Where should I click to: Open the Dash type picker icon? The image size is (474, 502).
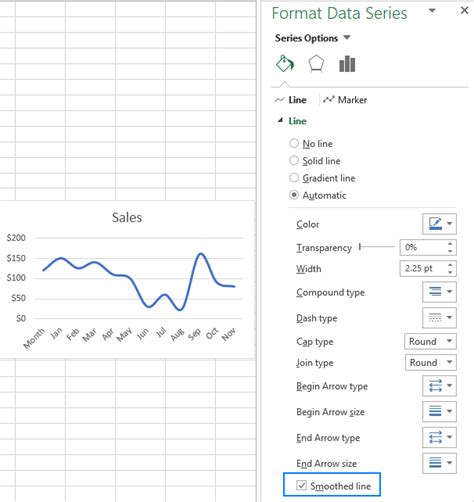(x=439, y=318)
